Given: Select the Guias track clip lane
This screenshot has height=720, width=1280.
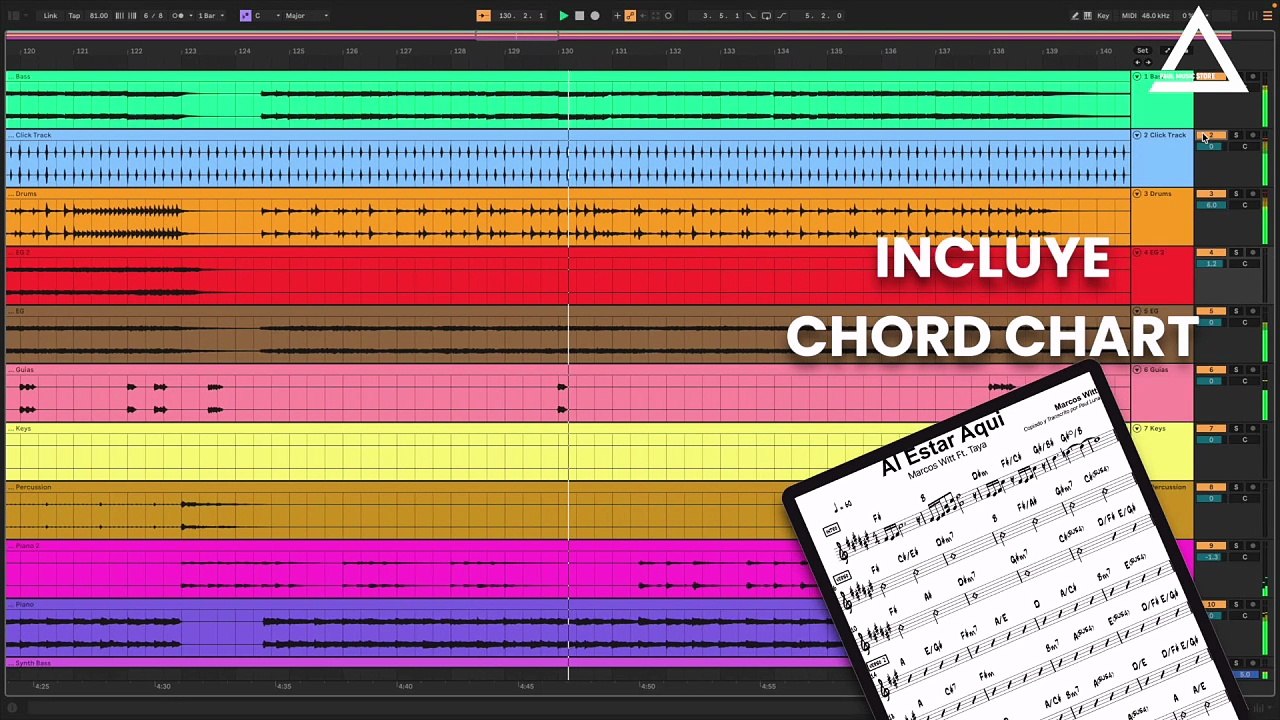Looking at the screenshot, I should click(568, 393).
